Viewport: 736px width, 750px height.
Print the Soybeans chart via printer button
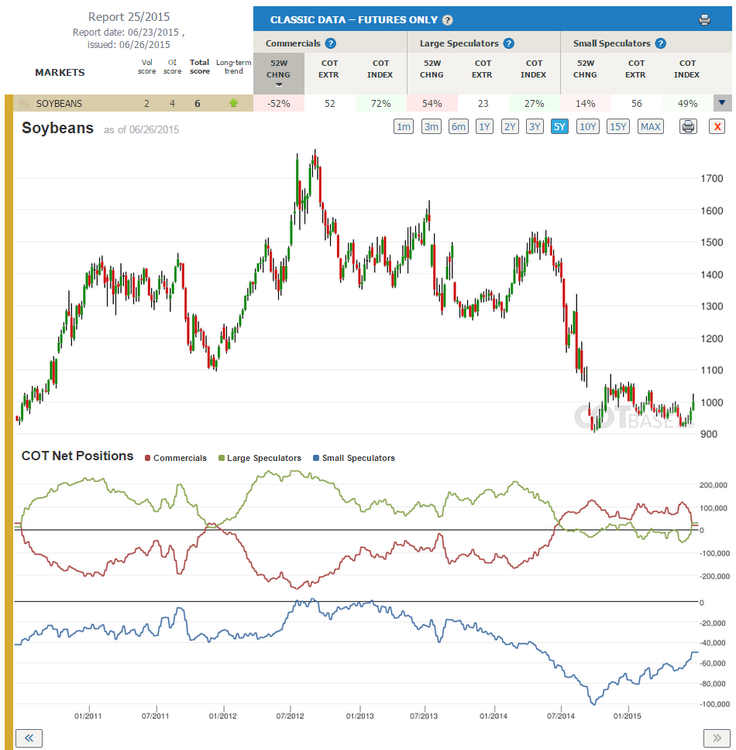pyautogui.click(x=688, y=127)
